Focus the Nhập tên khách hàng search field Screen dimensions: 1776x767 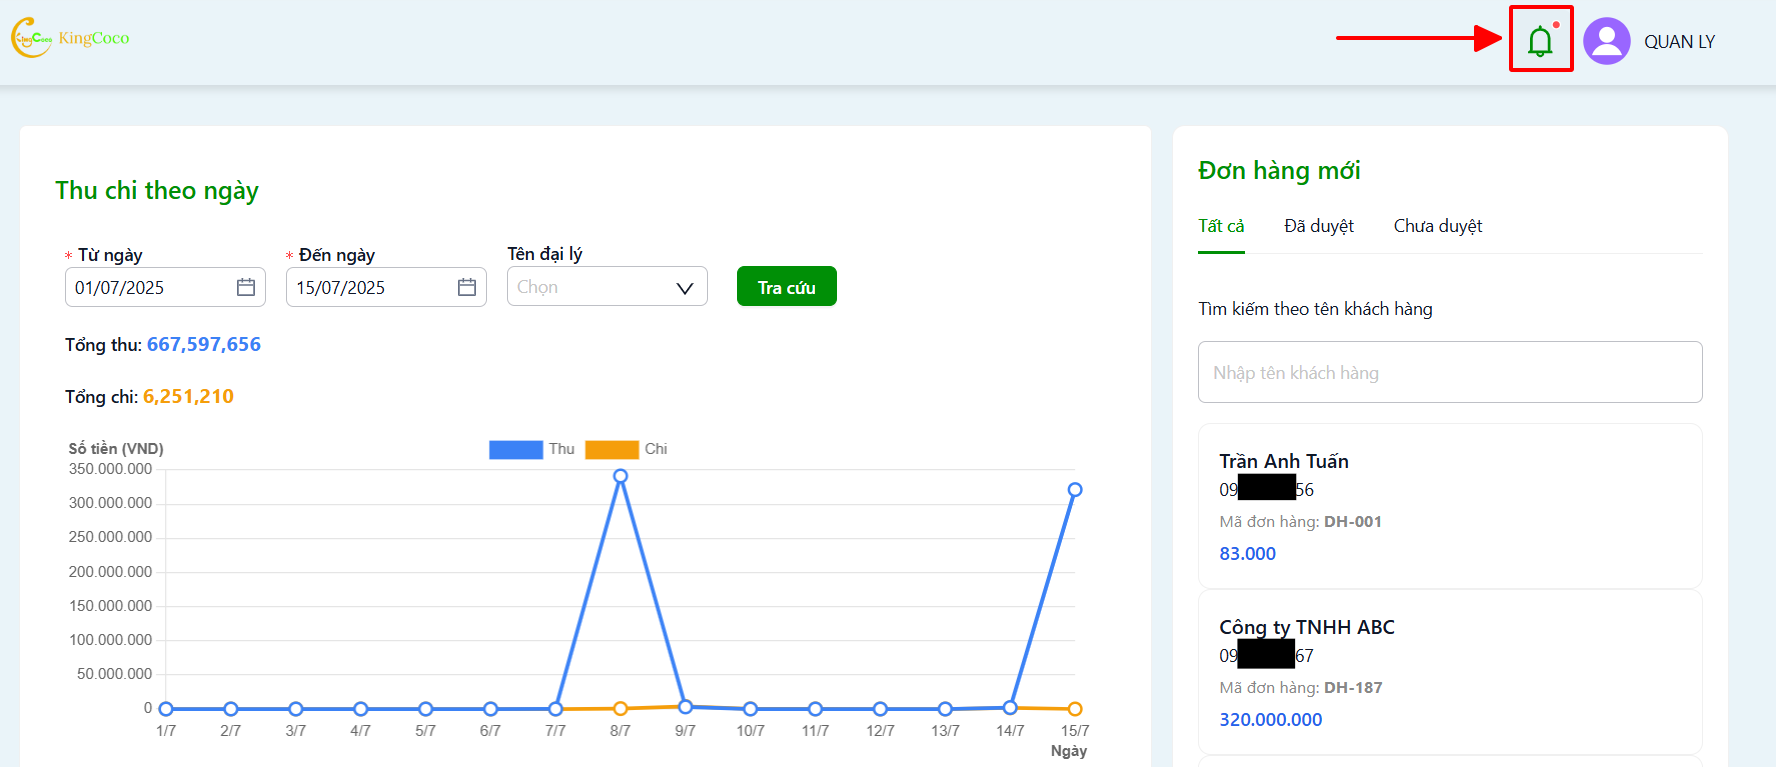[x=1450, y=372]
